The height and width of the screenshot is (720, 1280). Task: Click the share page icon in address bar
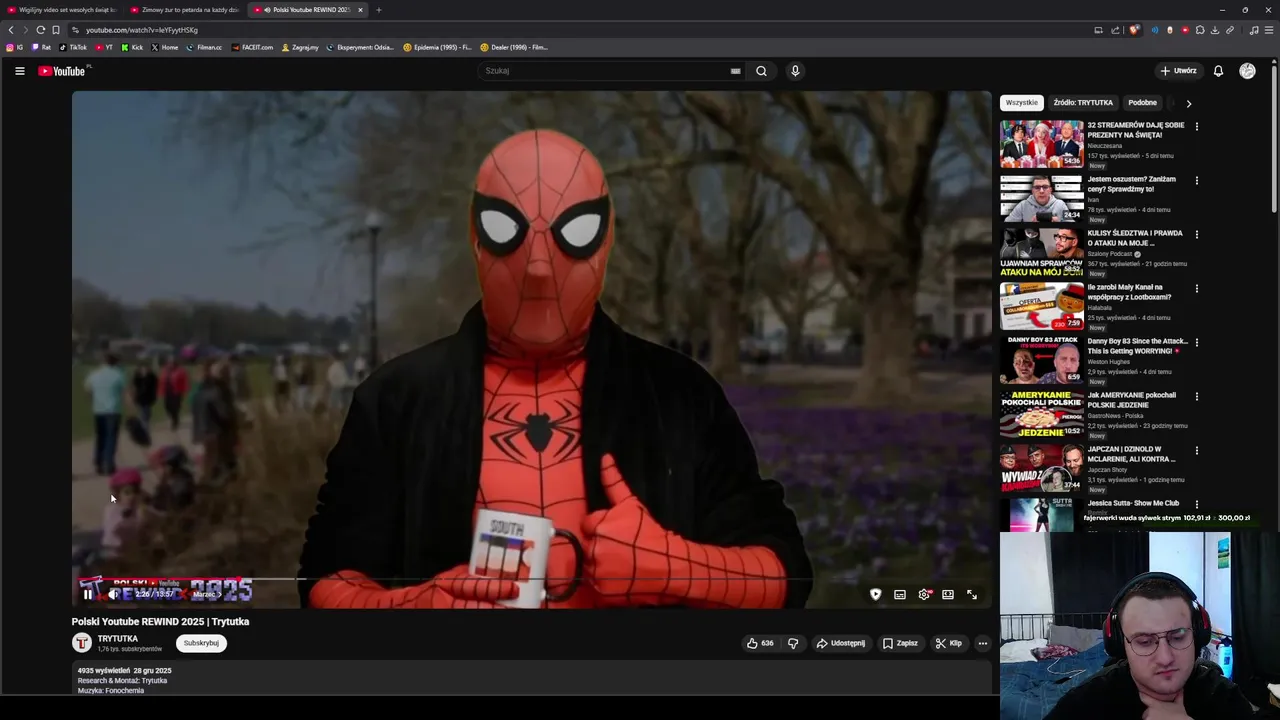[x=1115, y=30]
